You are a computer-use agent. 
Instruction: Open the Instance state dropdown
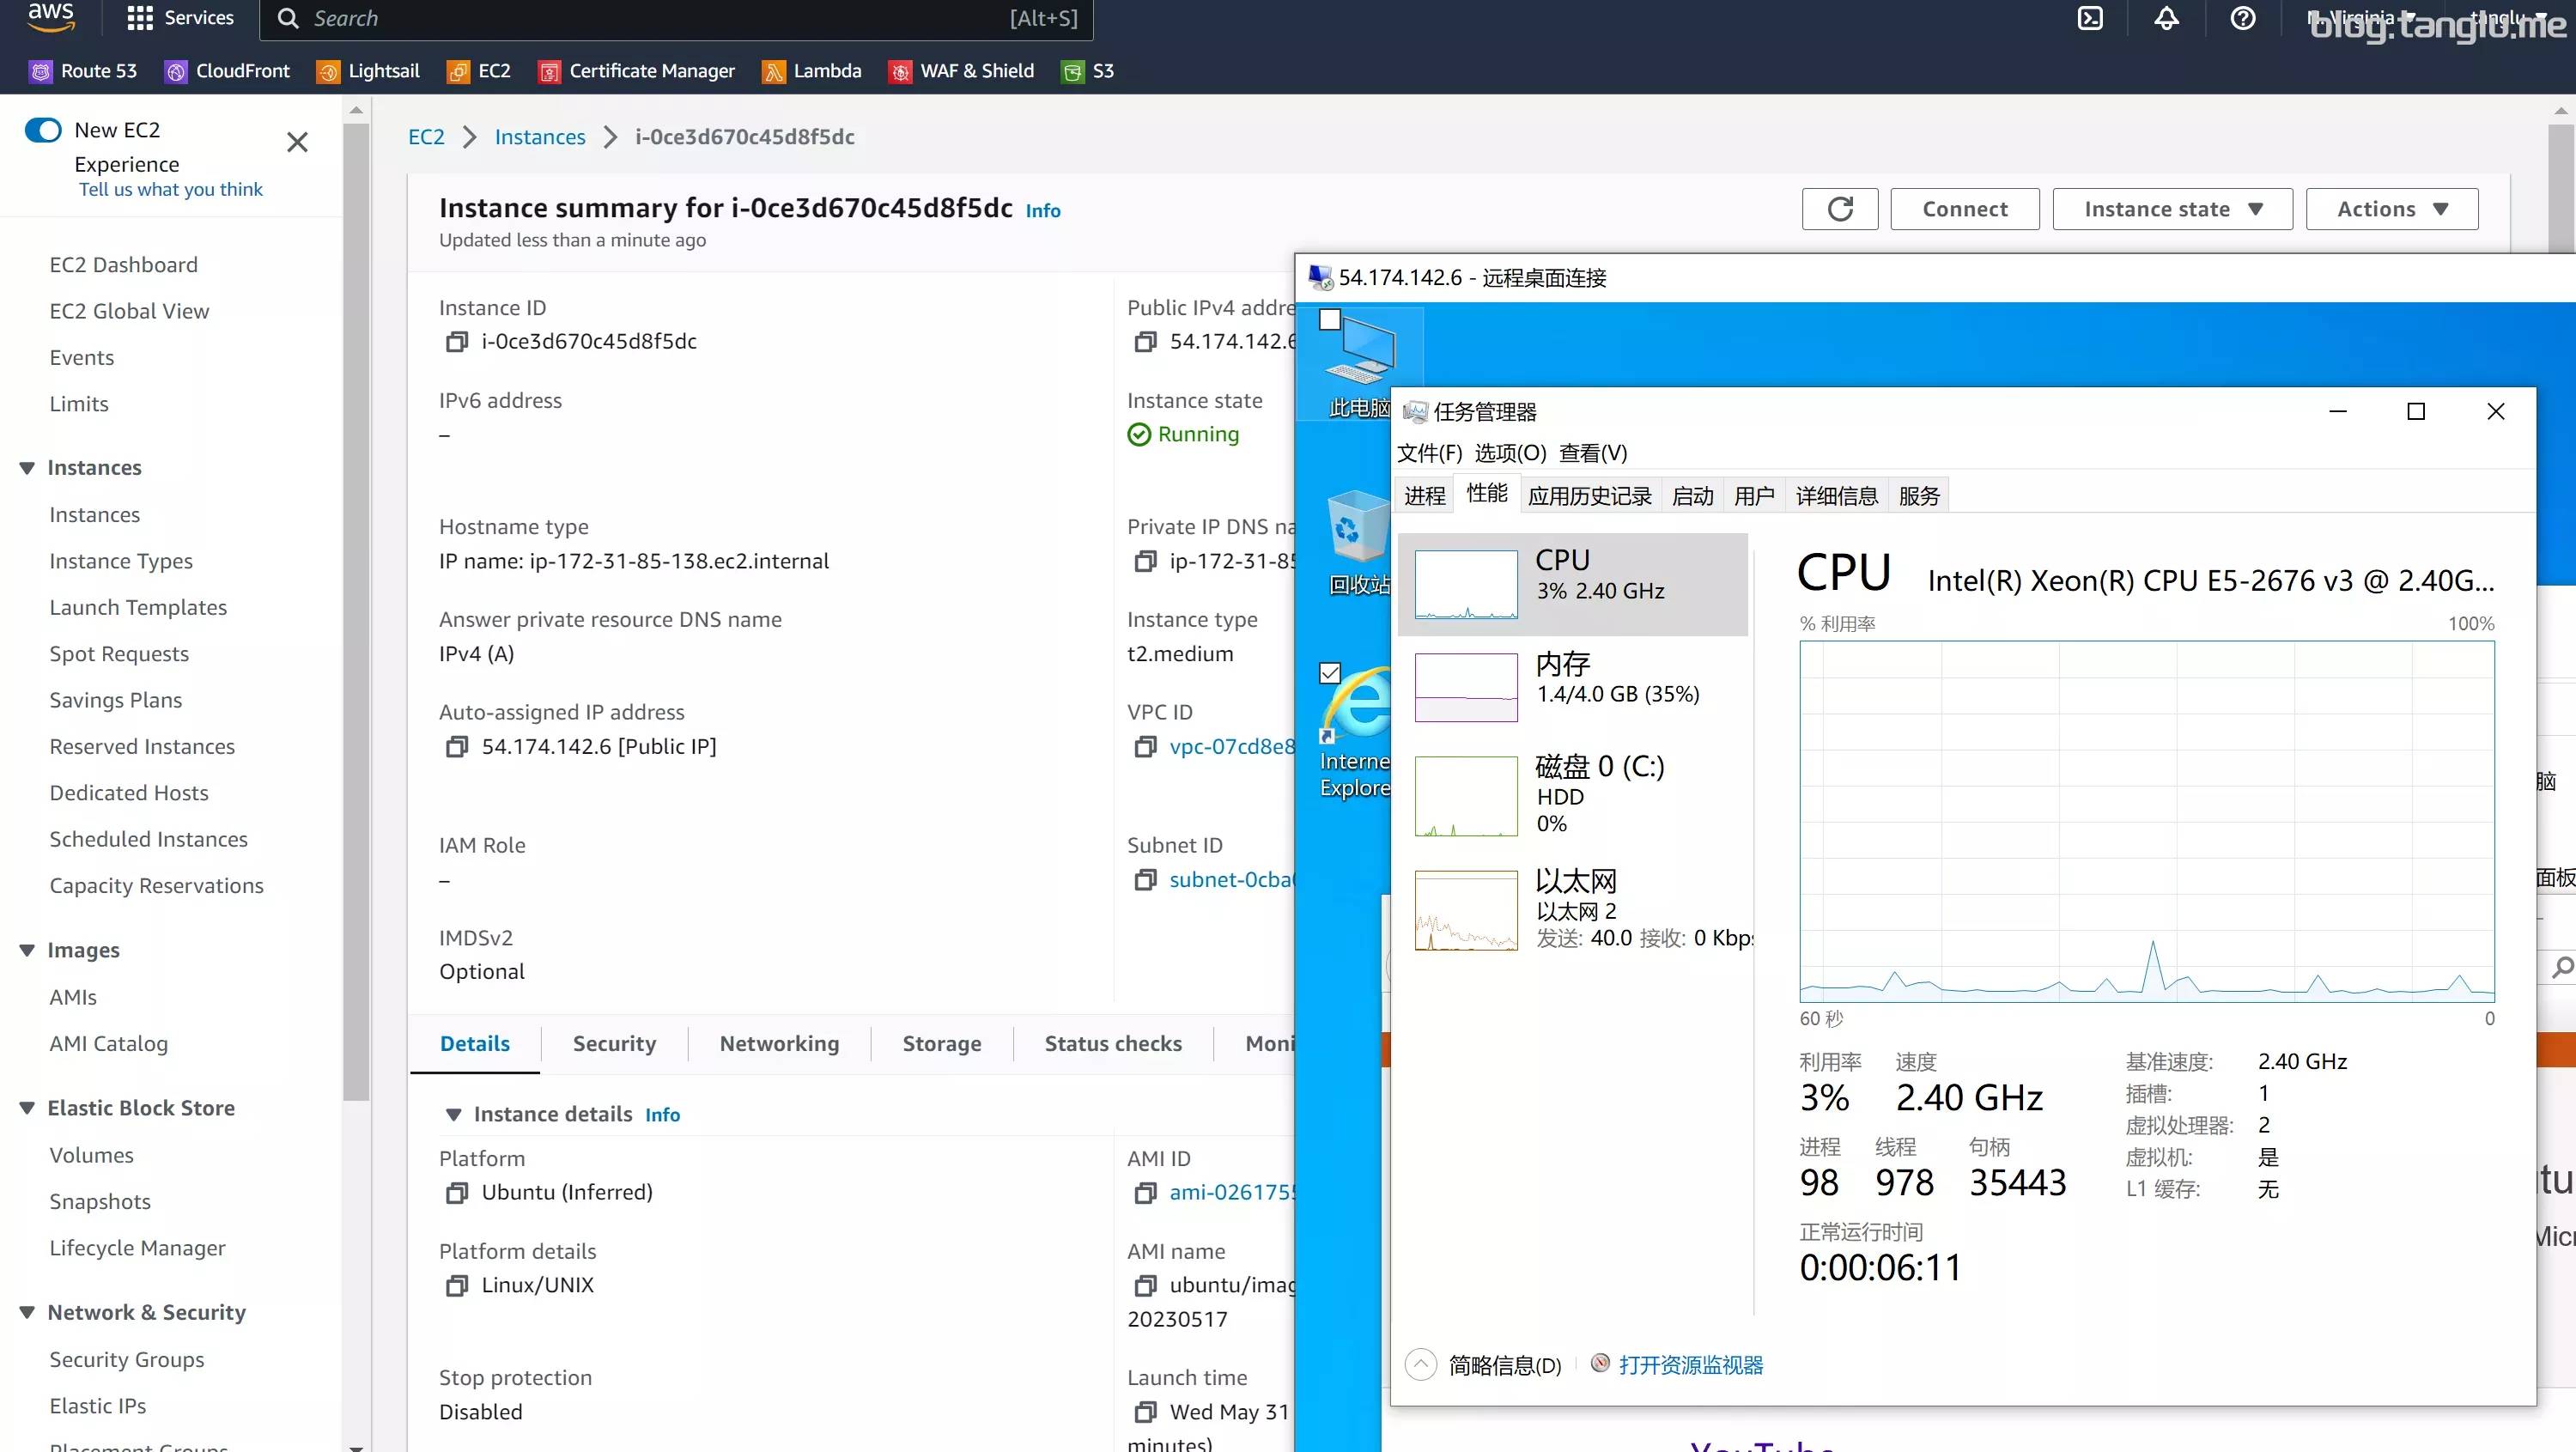click(x=2172, y=209)
